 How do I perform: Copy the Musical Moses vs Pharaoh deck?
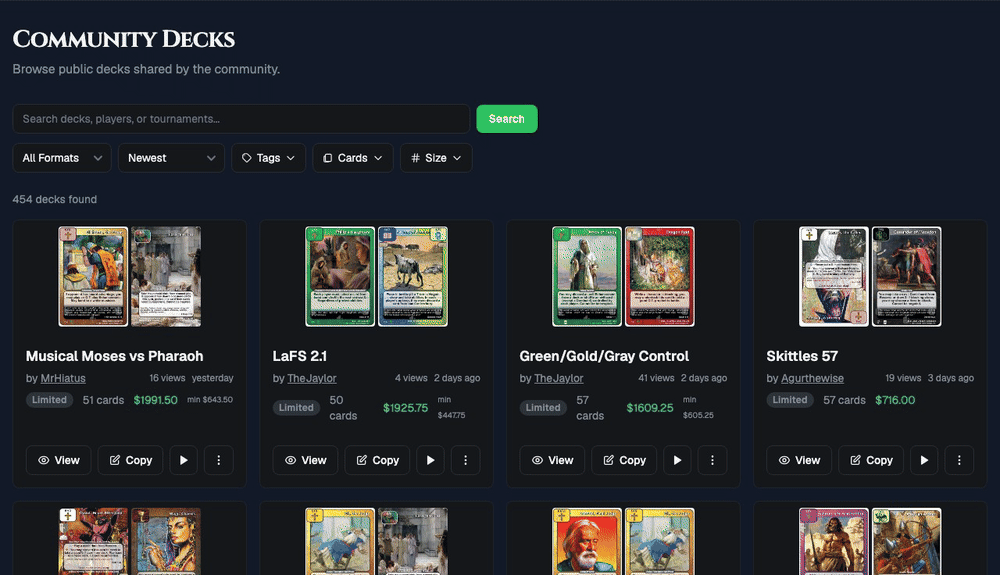pyautogui.click(x=130, y=460)
